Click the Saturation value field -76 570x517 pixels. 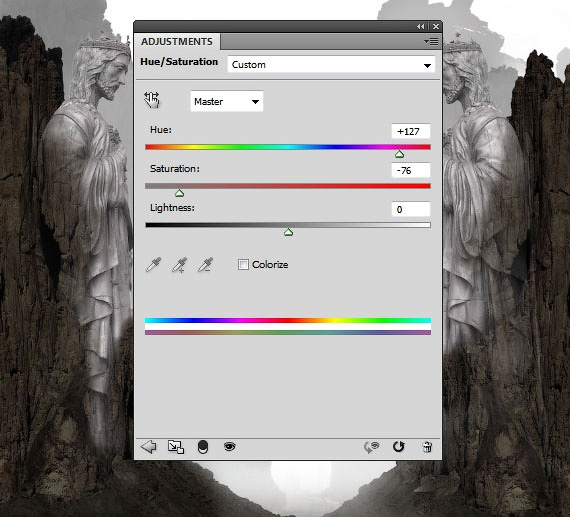tap(411, 170)
